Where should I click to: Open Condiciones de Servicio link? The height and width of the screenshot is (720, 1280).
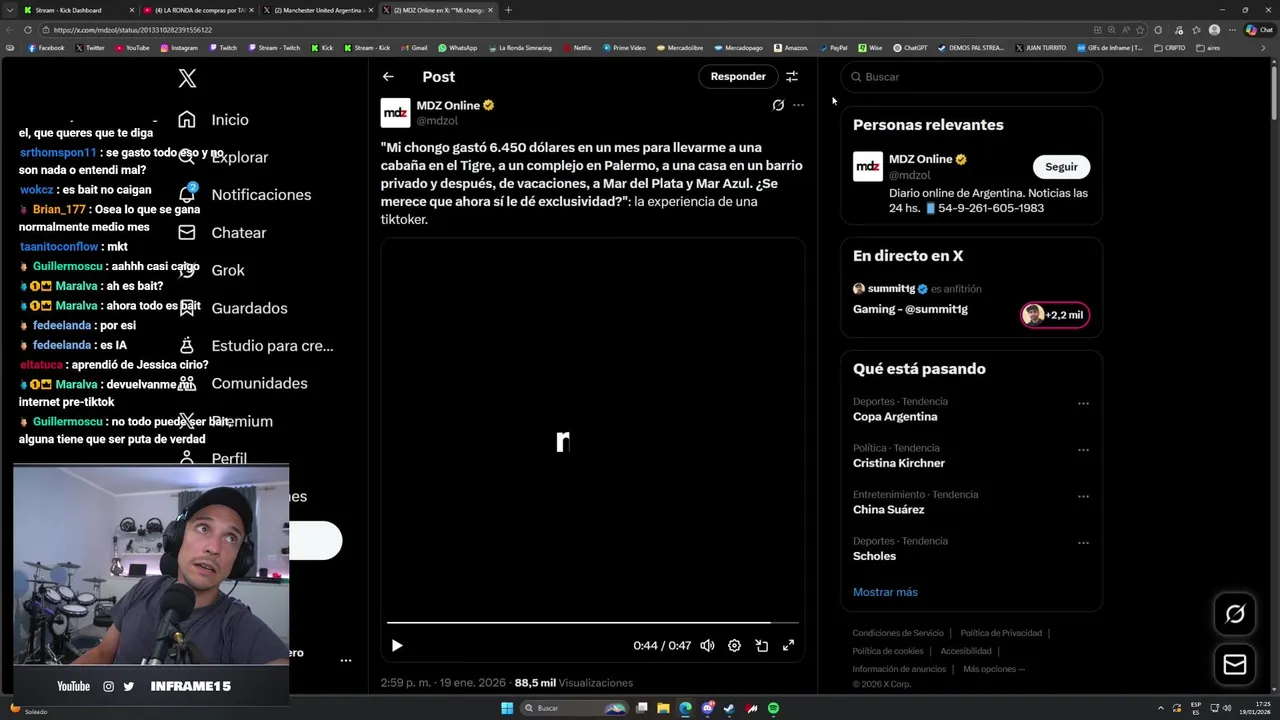[x=898, y=633]
